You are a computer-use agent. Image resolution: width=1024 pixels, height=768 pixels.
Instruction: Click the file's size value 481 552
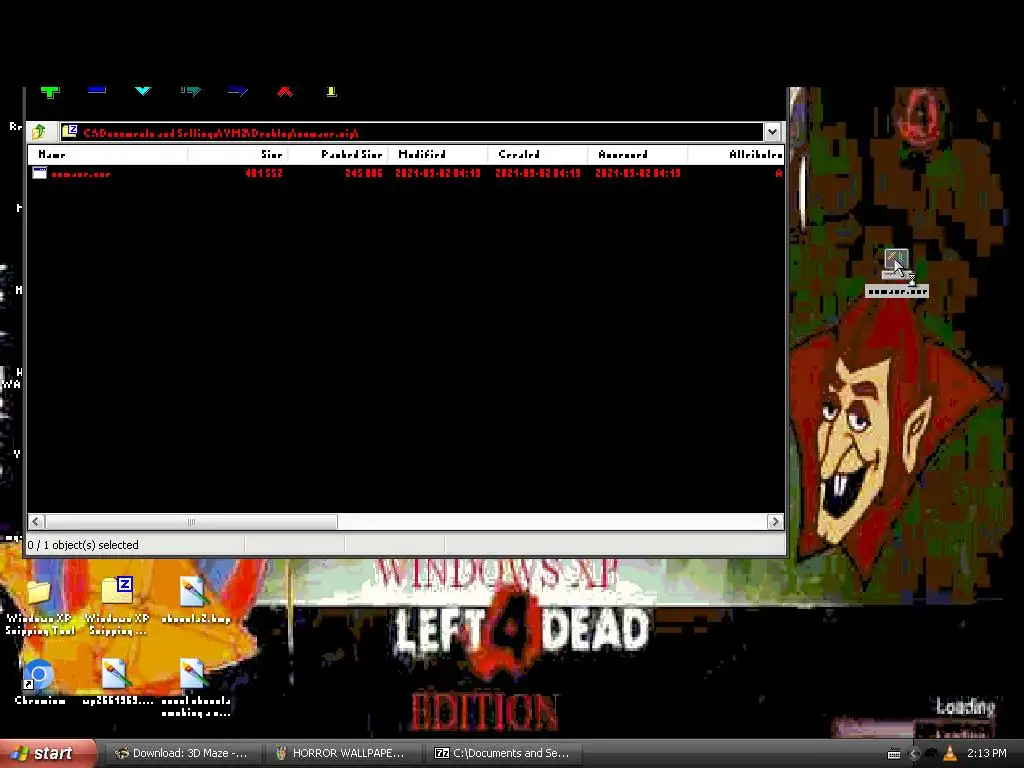(x=264, y=173)
